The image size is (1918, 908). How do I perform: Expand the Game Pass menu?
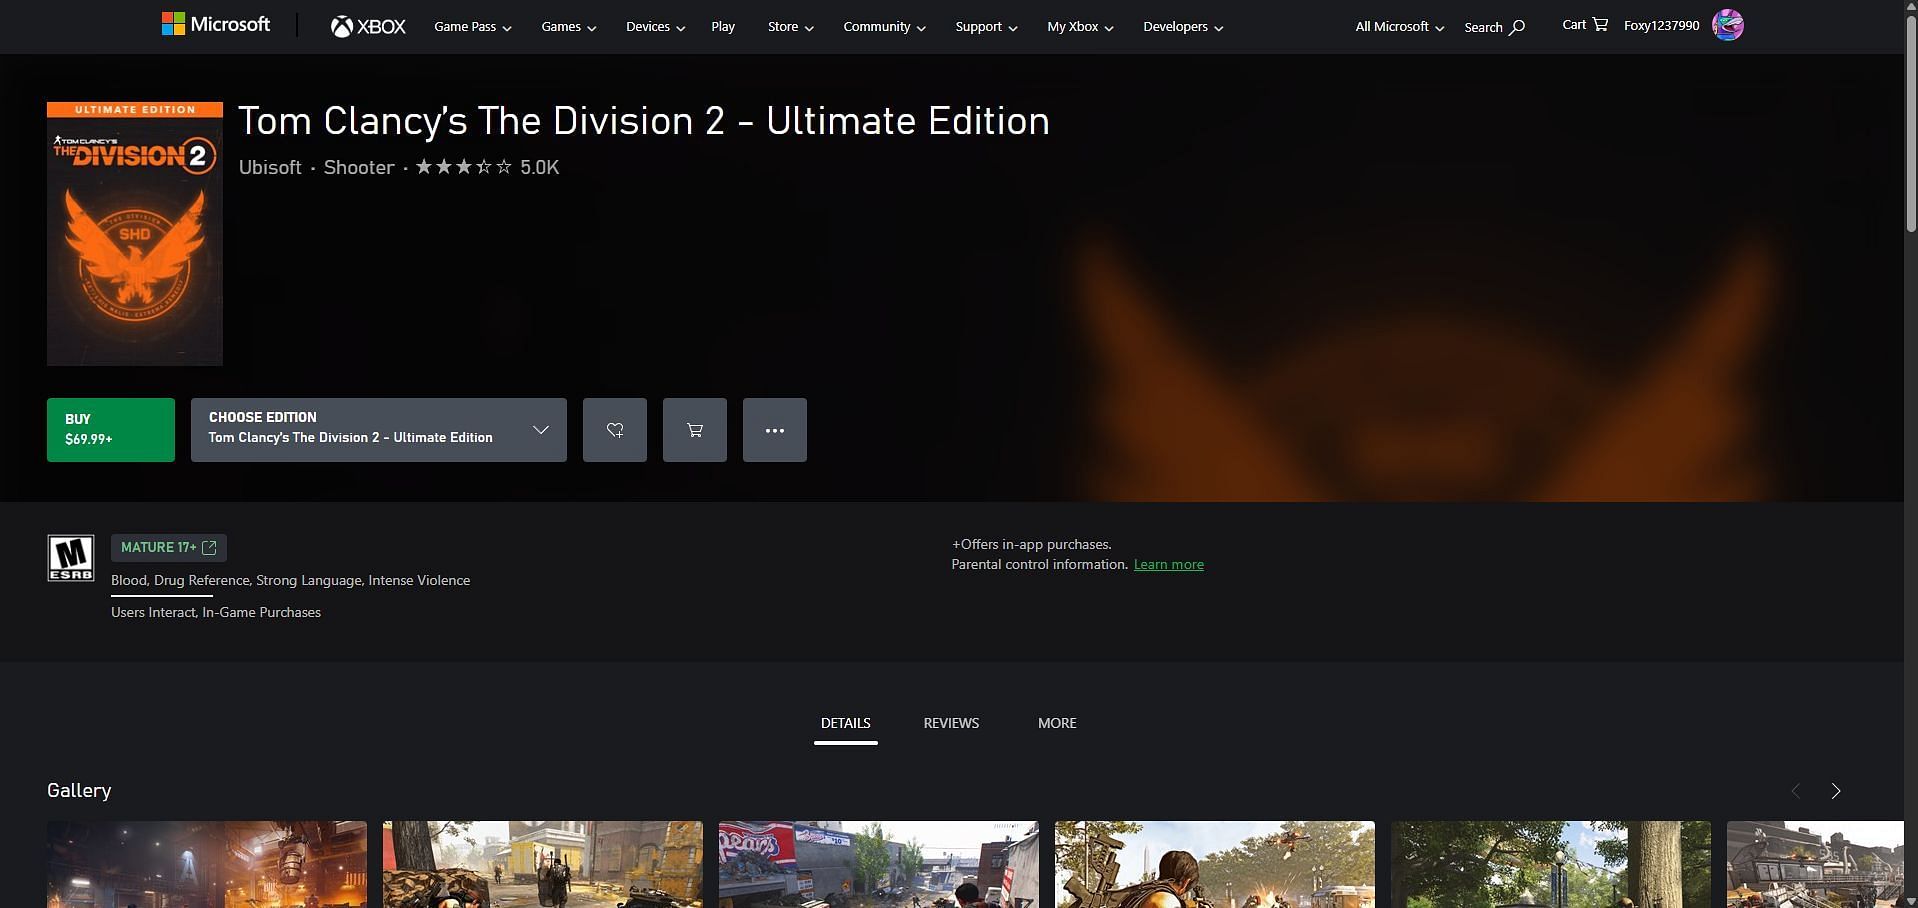[473, 27]
